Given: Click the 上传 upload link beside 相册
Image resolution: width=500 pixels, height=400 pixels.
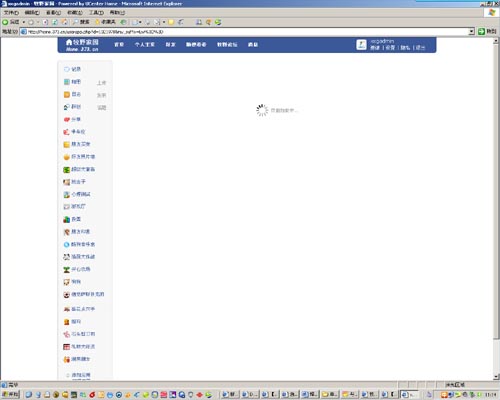Looking at the screenshot, I should click(x=101, y=82).
